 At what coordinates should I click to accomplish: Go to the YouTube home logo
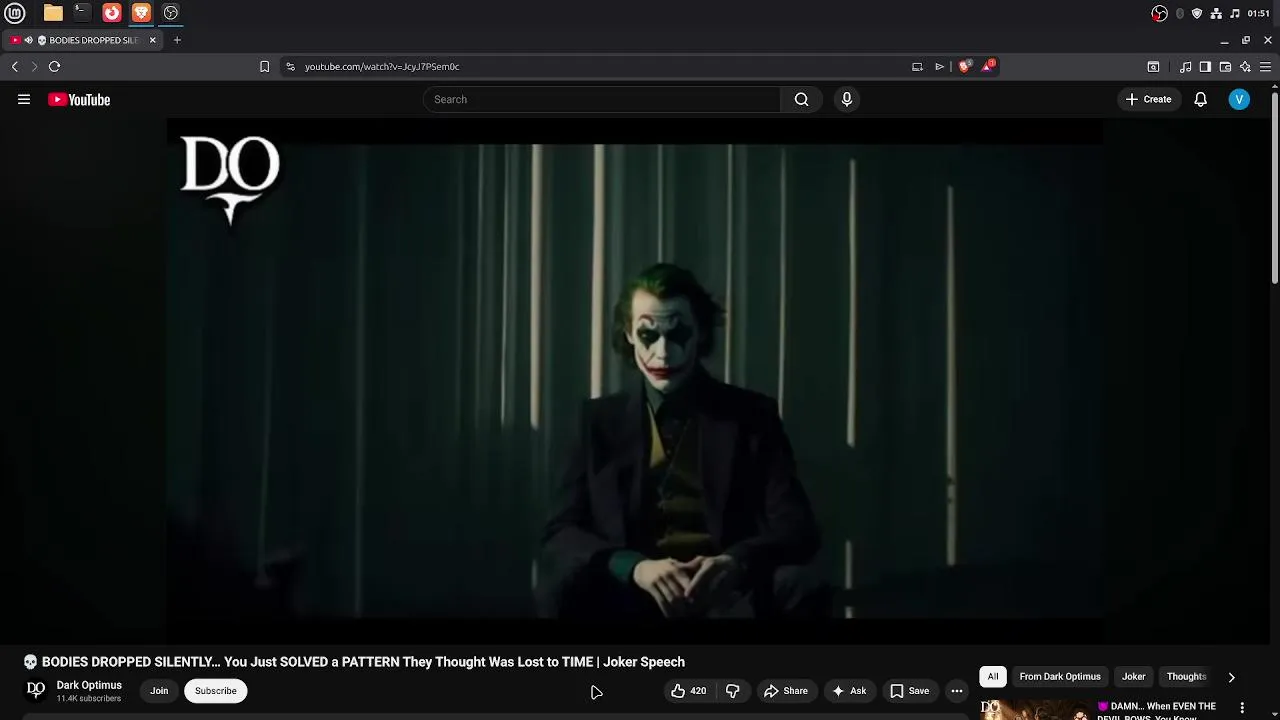[x=79, y=99]
